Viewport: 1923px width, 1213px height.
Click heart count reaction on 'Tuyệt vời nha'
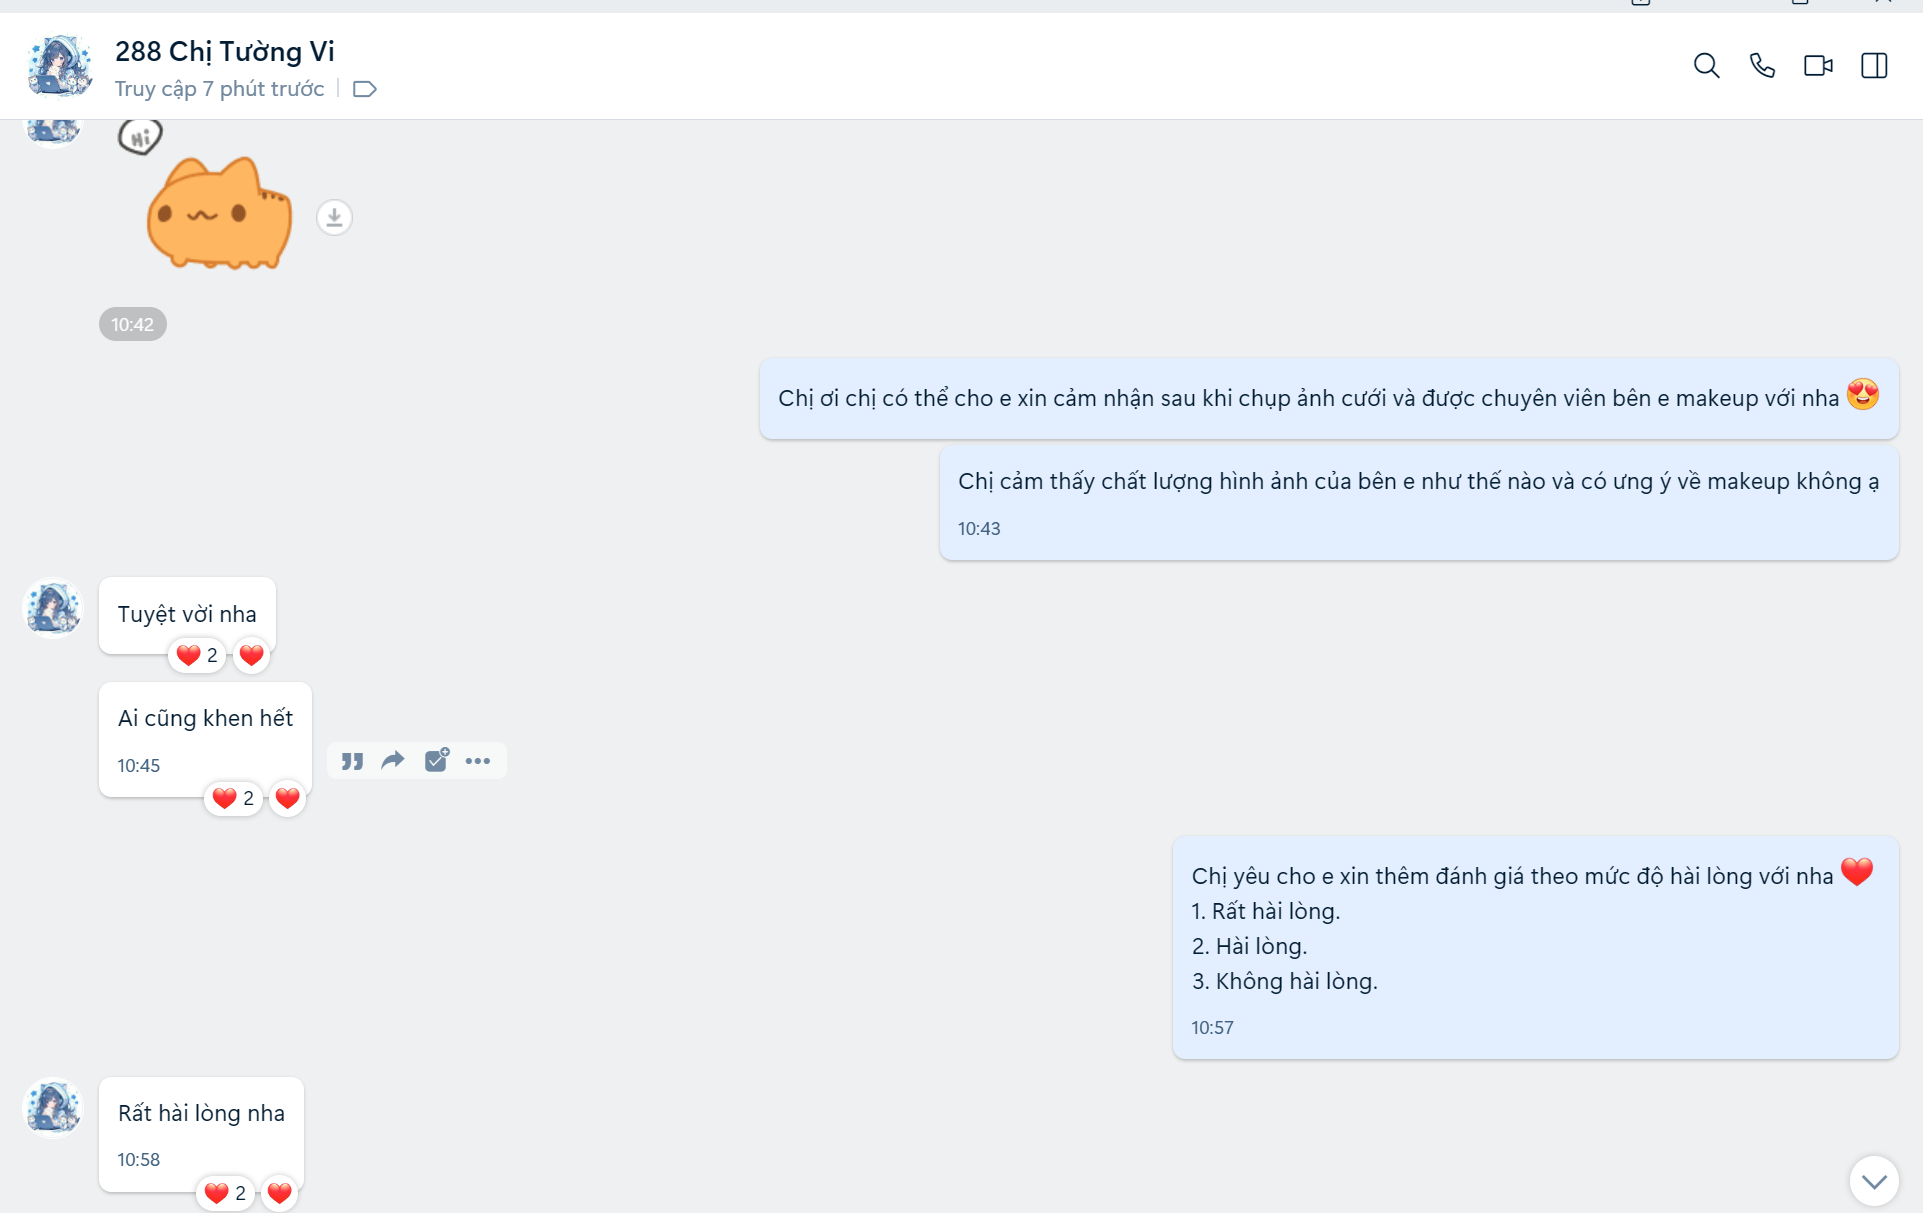click(x=197, y=655)
